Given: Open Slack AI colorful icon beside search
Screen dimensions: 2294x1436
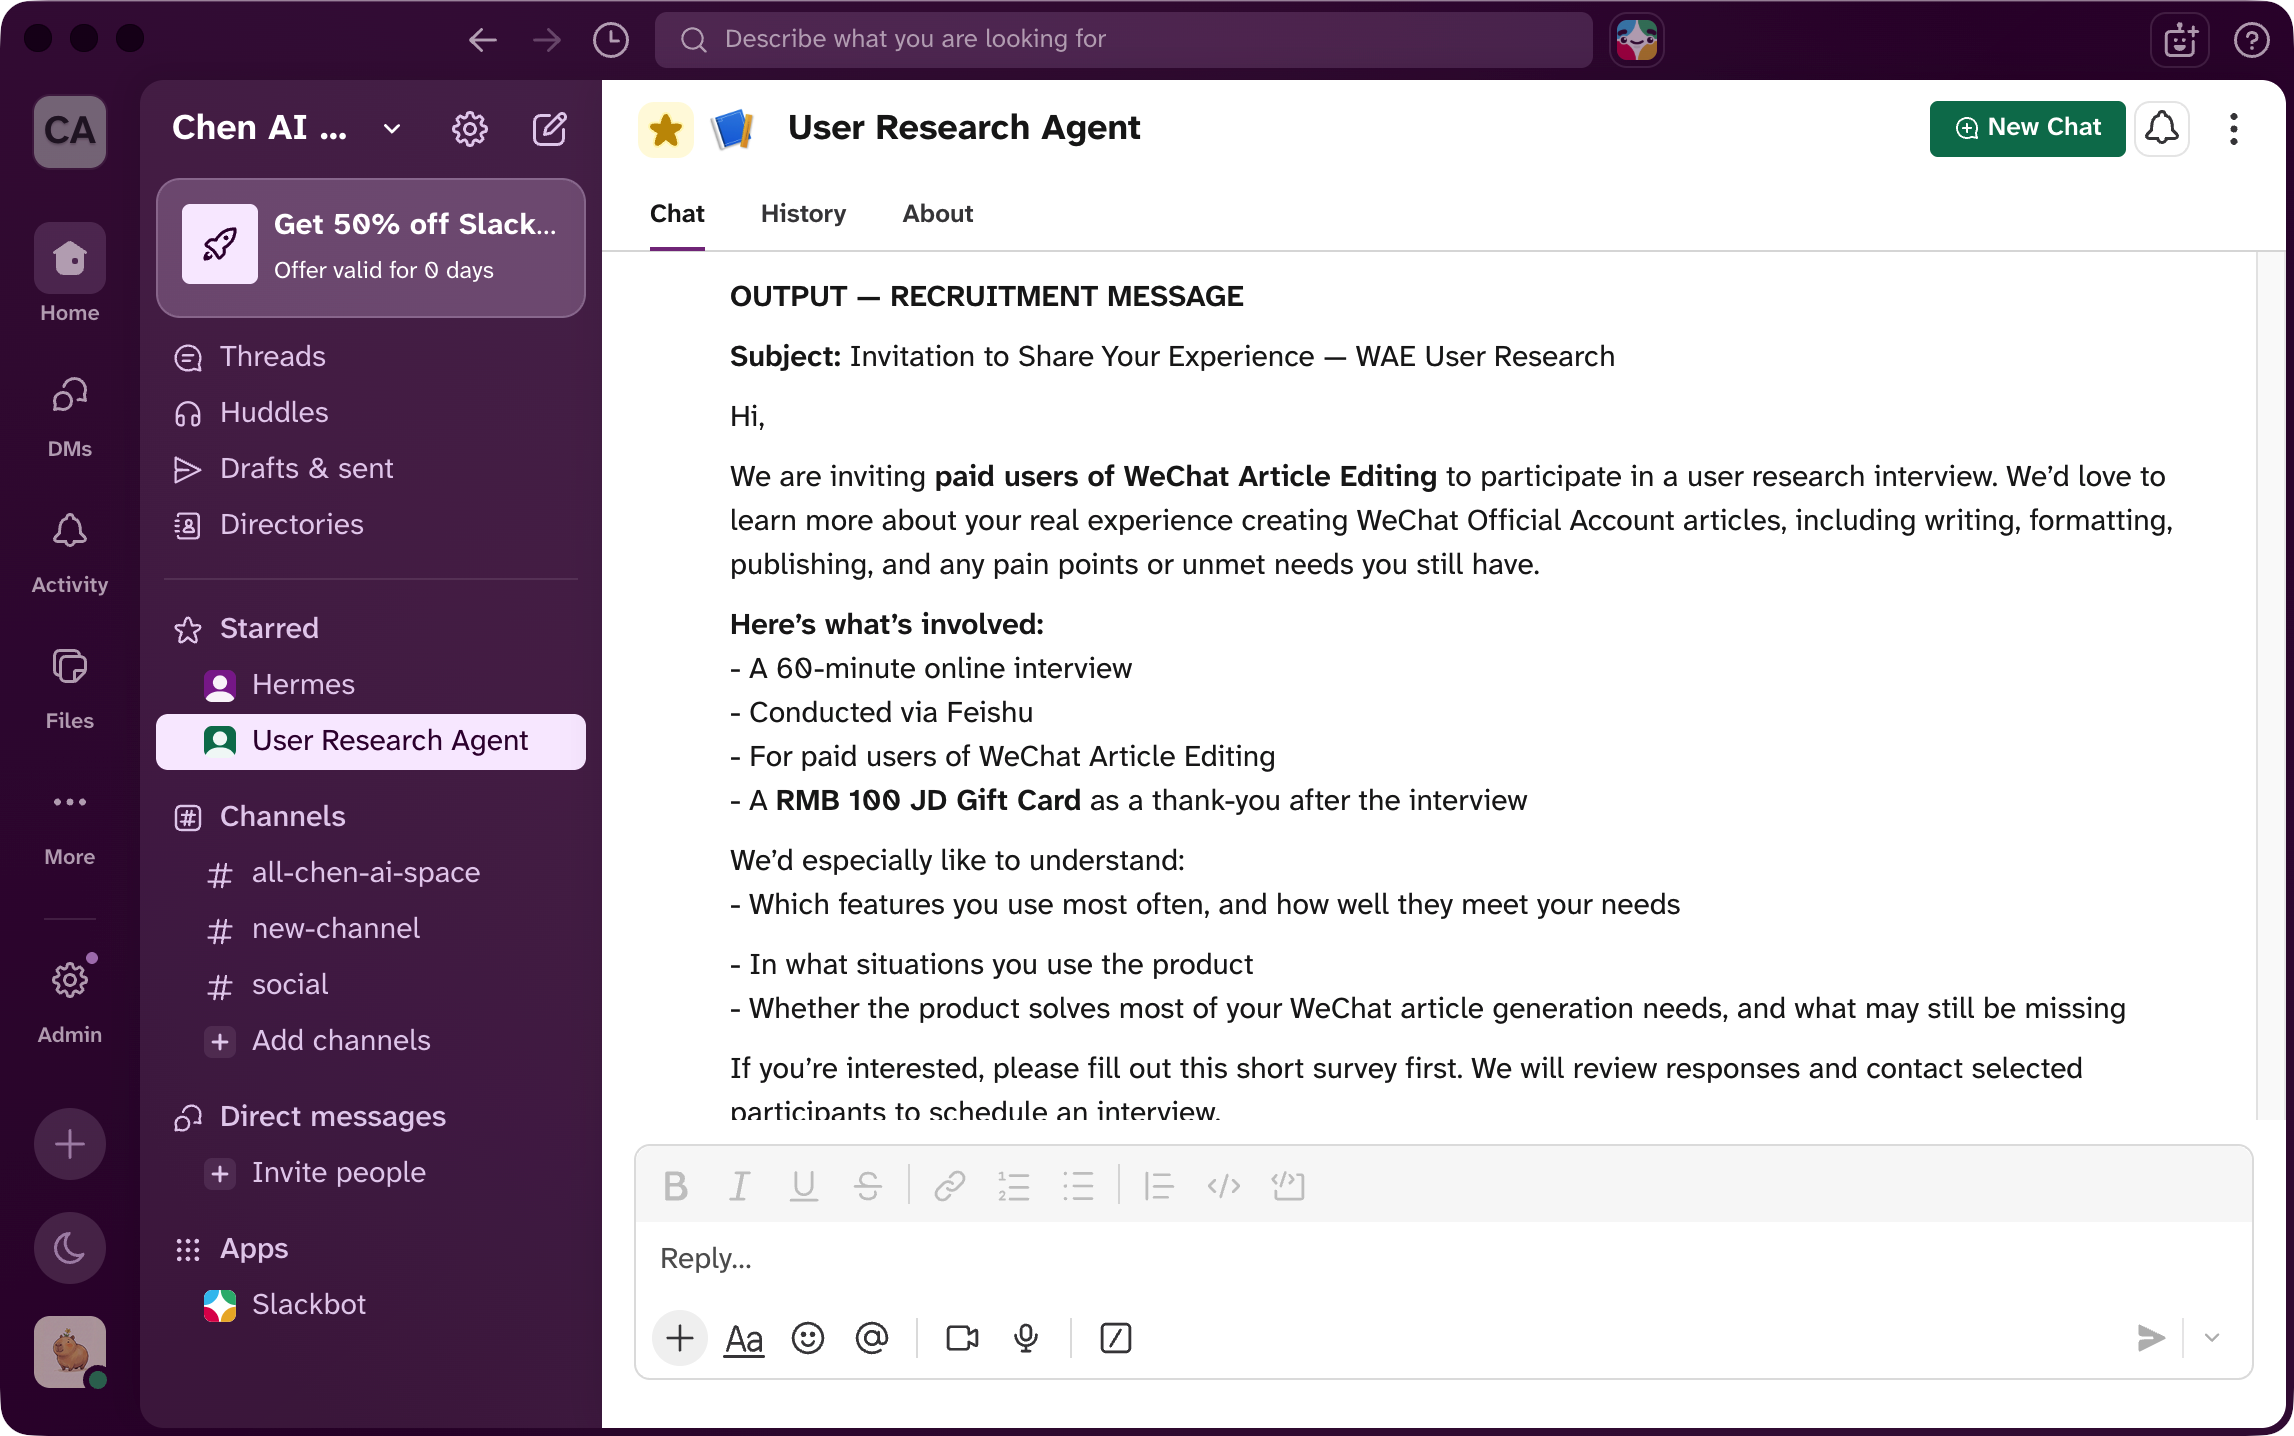Looking at the screenshot, I should tap(1637, 40).
